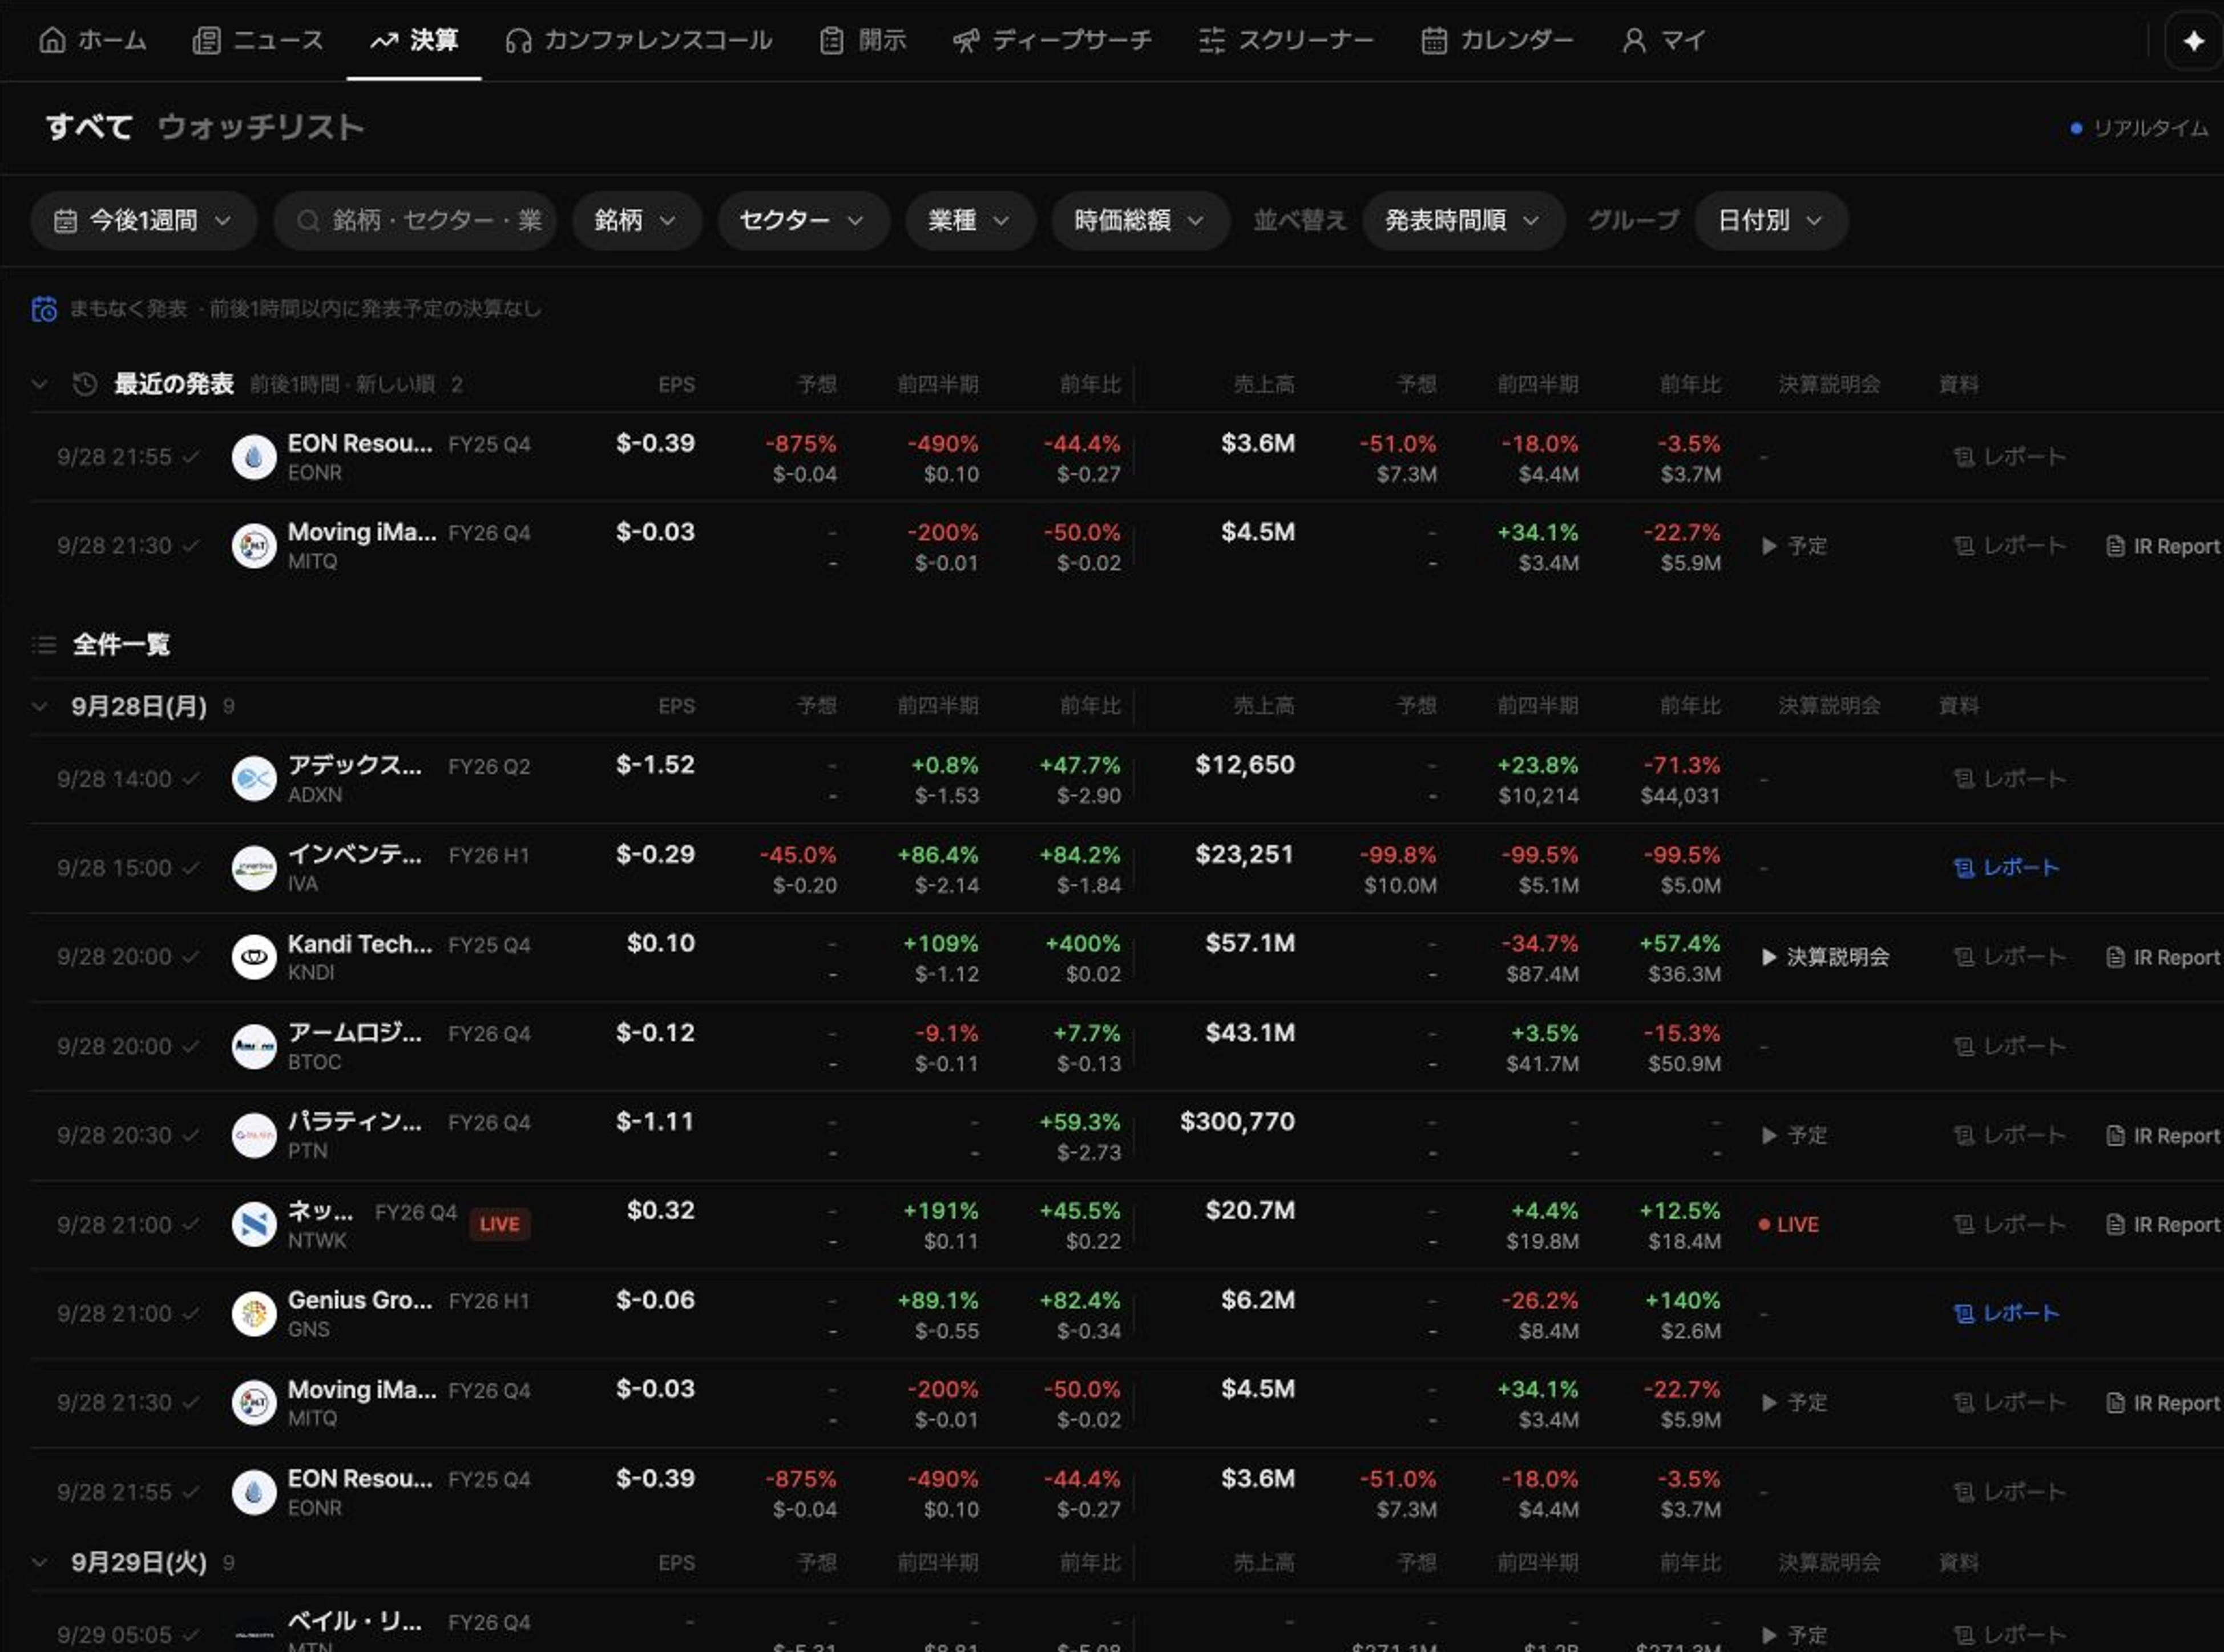2224x1652 pixels.
Task: Open the 日付別 group dropdown
Action: (1771, 220)
